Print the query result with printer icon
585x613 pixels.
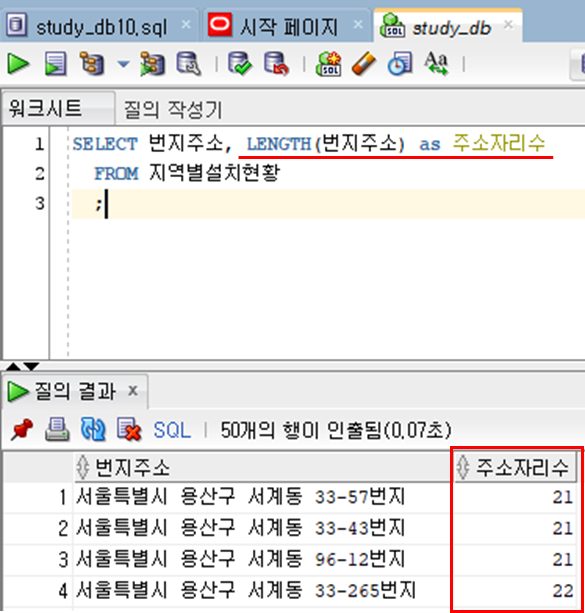point(57,430)
